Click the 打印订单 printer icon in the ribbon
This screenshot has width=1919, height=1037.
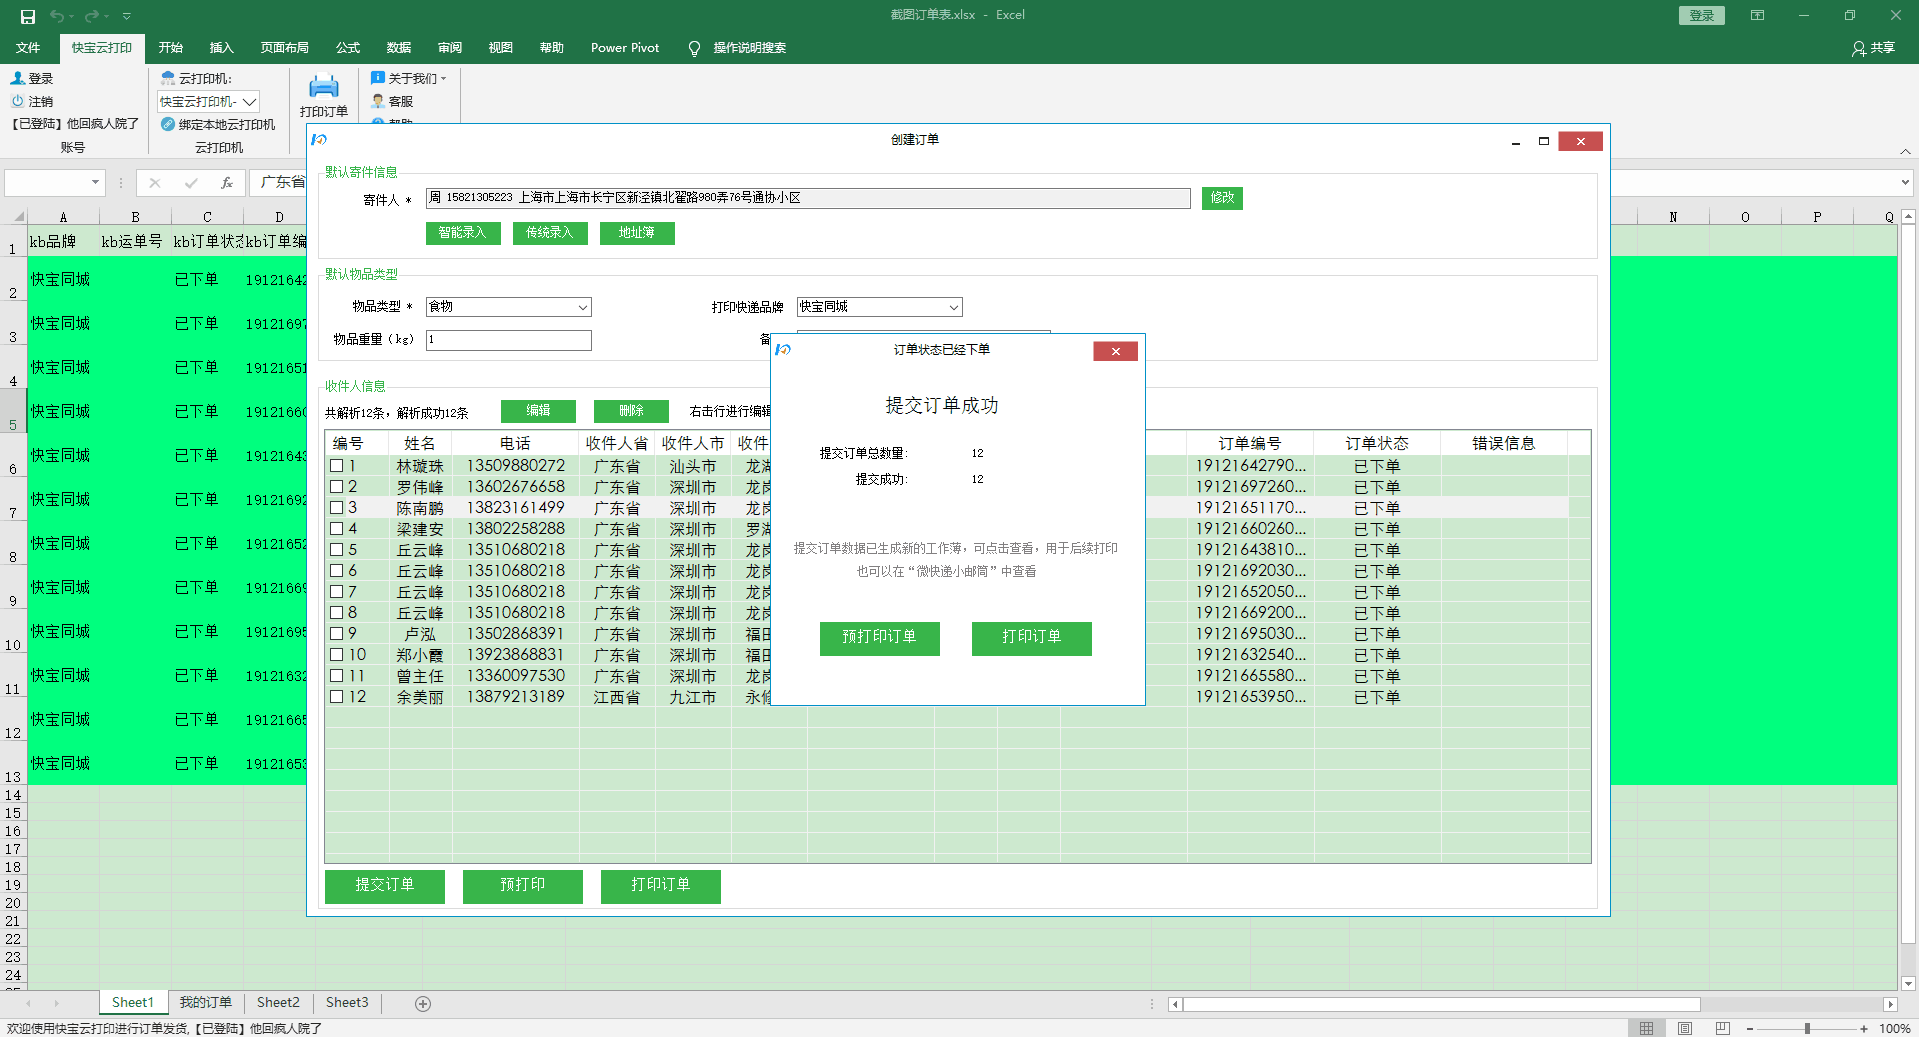[x=323, y=87]
